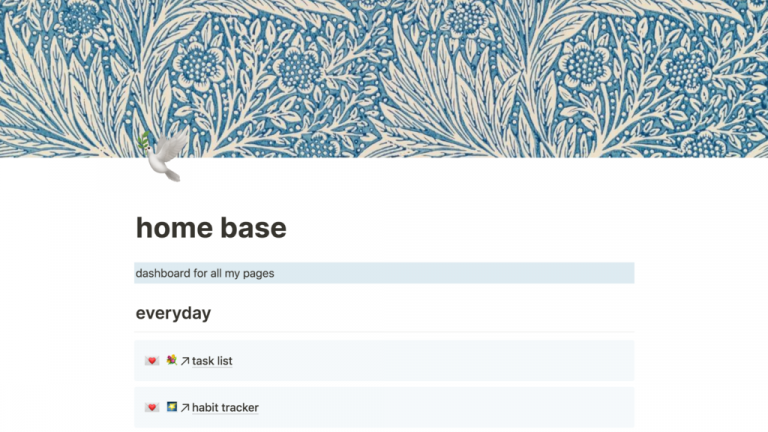Open the habit tracker page link
Viewport: 768px width, 432px height.
tap(225, 408)
